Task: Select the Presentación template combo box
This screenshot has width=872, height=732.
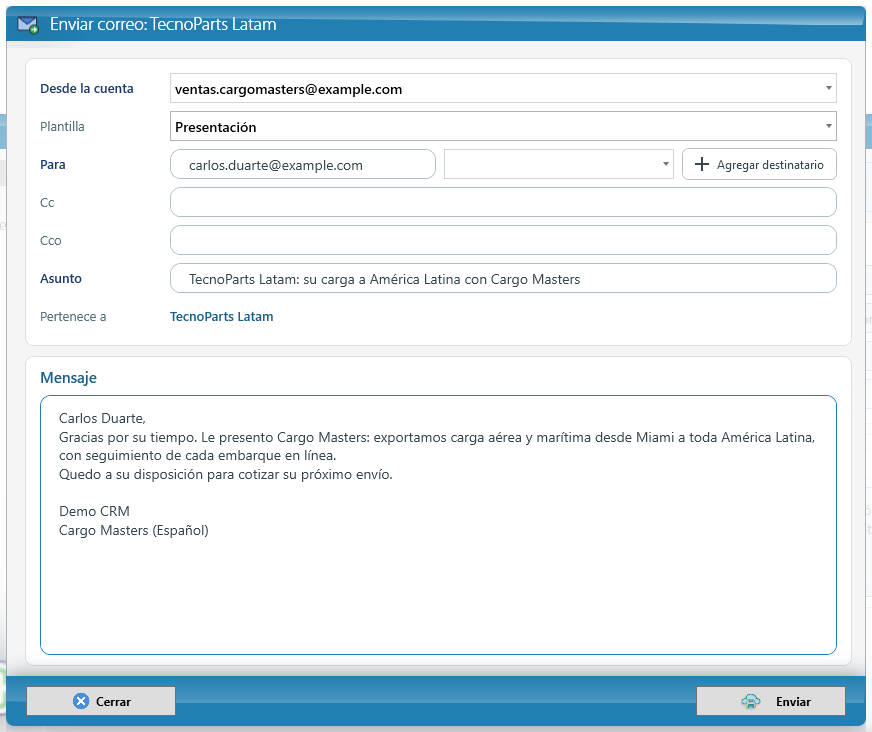Action: coord(503,126)
